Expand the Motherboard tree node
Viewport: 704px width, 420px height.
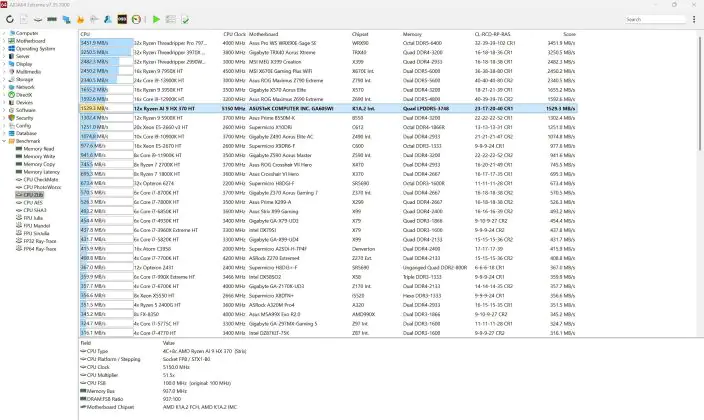point(4,41)
